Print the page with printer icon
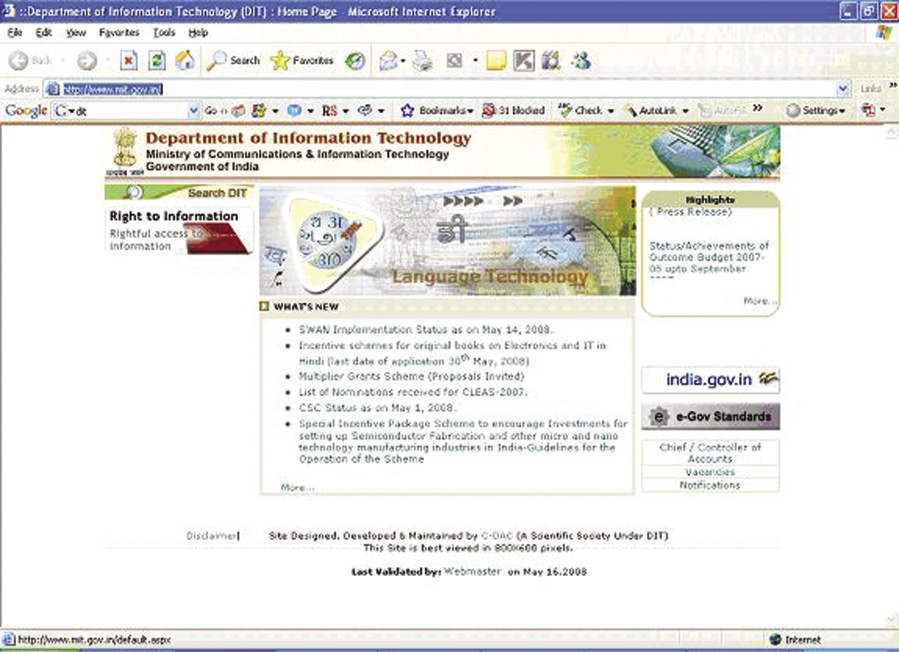Screen dimensions: 899x652 (423, 61)
